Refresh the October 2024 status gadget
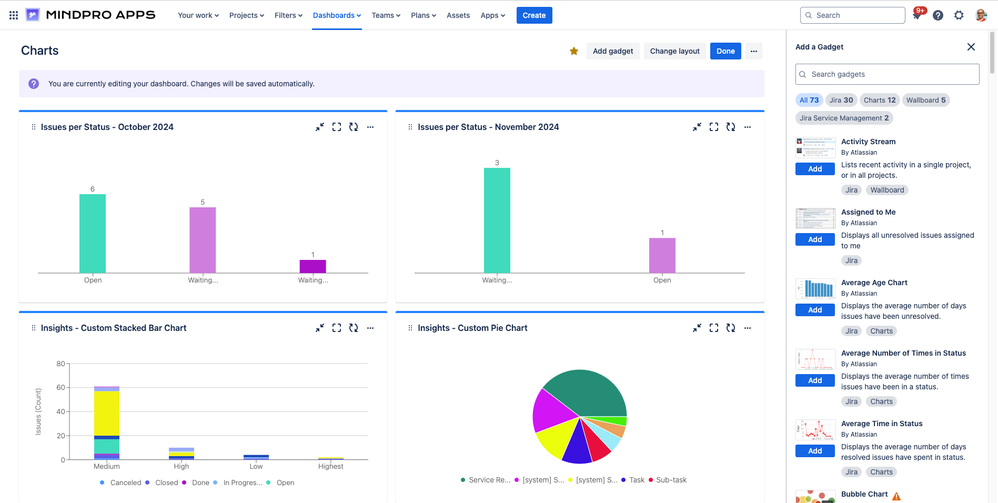This screenshot has width=998, height=503. [353, 127]
